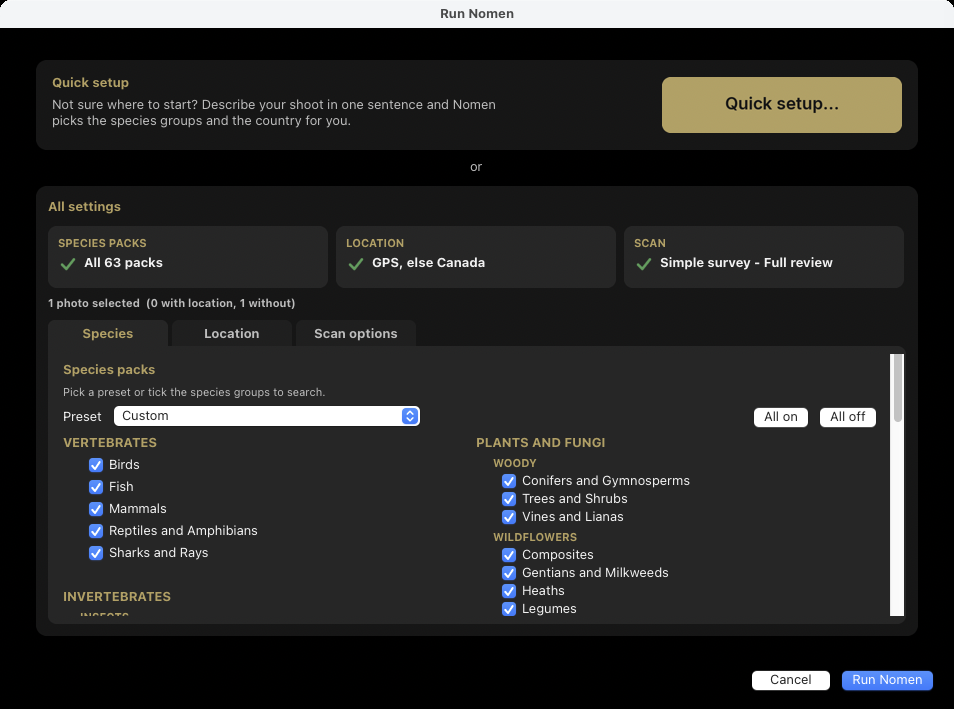Screen dimensions: 954x709
Task: Click the INVERTEBRATES heading
Action: pyautogui.click(x=117, y=596)
